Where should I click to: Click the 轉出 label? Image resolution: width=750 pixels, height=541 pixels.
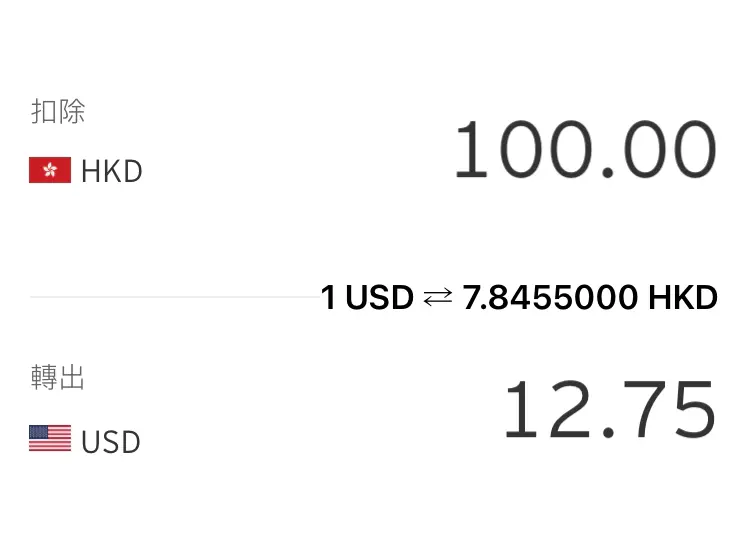[x=58, y=377]
